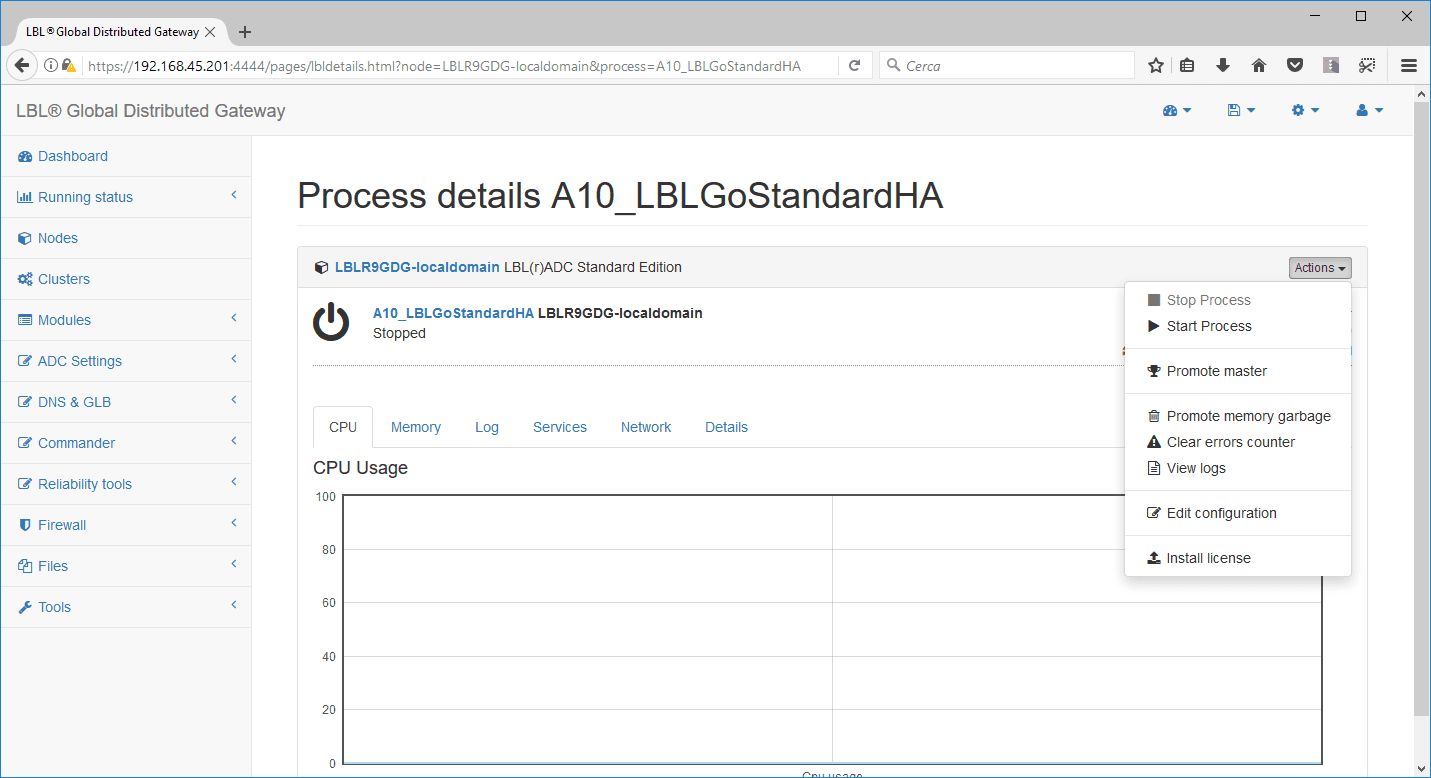The height and width of the screenshot is (778, 1431).
Task: Click the Files copy icon
Action: tap(25, 567)
